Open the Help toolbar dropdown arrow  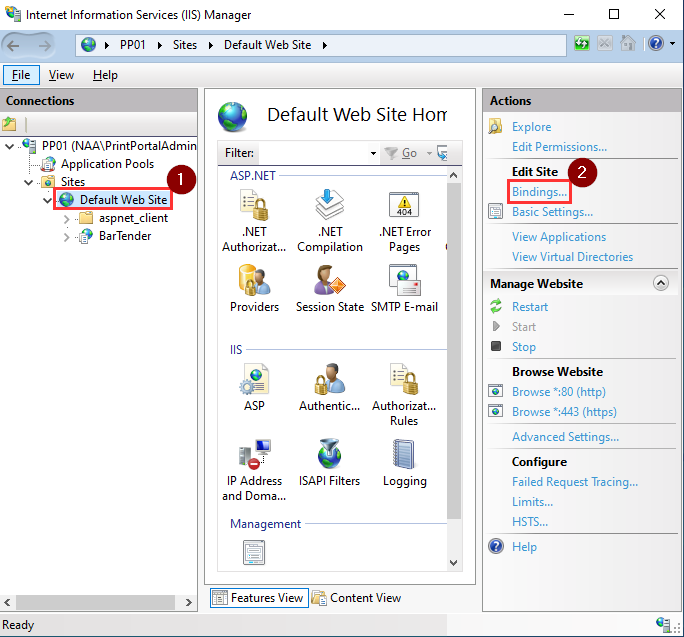pos(672,44)
